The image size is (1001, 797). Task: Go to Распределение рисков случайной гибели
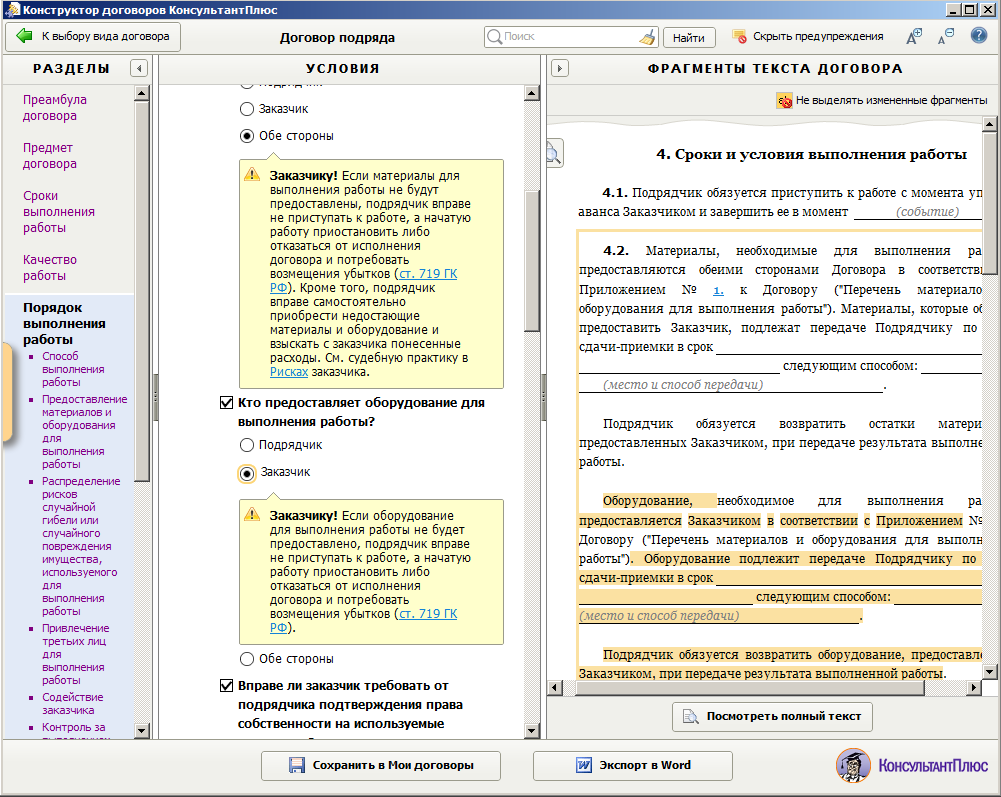click(x=80, y=546)
